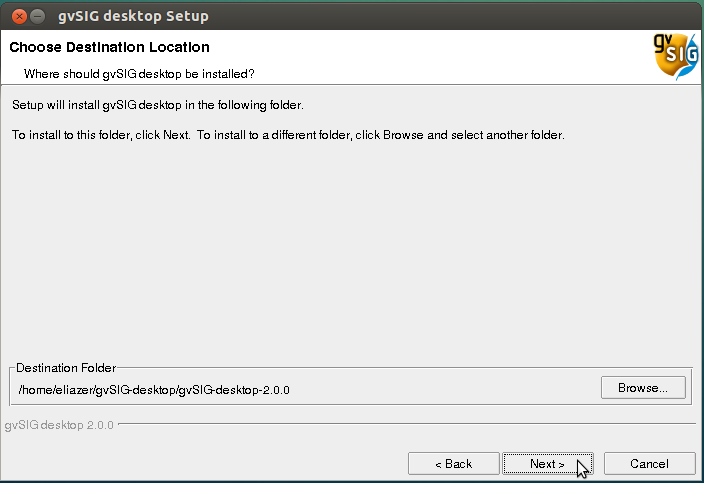The width and height of the screenshot is (704, 483).
Task: Minimize the setup window
Action: tap(37, 16)
